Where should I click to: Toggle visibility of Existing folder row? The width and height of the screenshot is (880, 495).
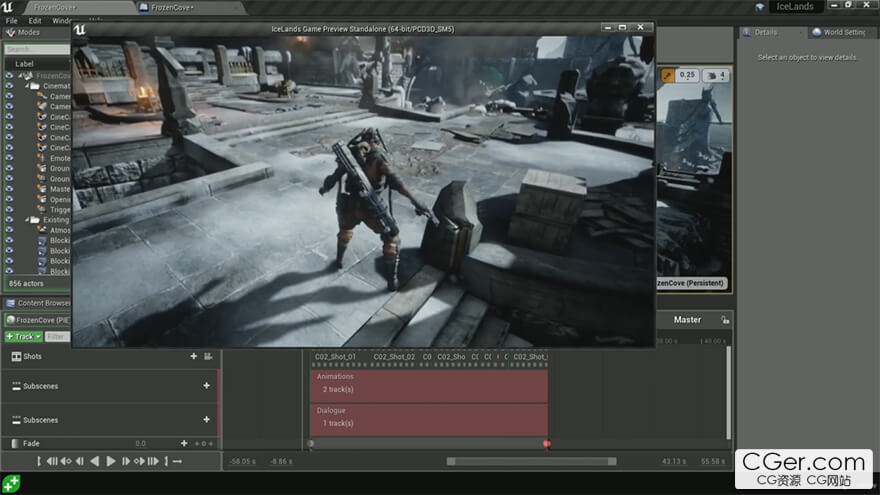(10, 219)
